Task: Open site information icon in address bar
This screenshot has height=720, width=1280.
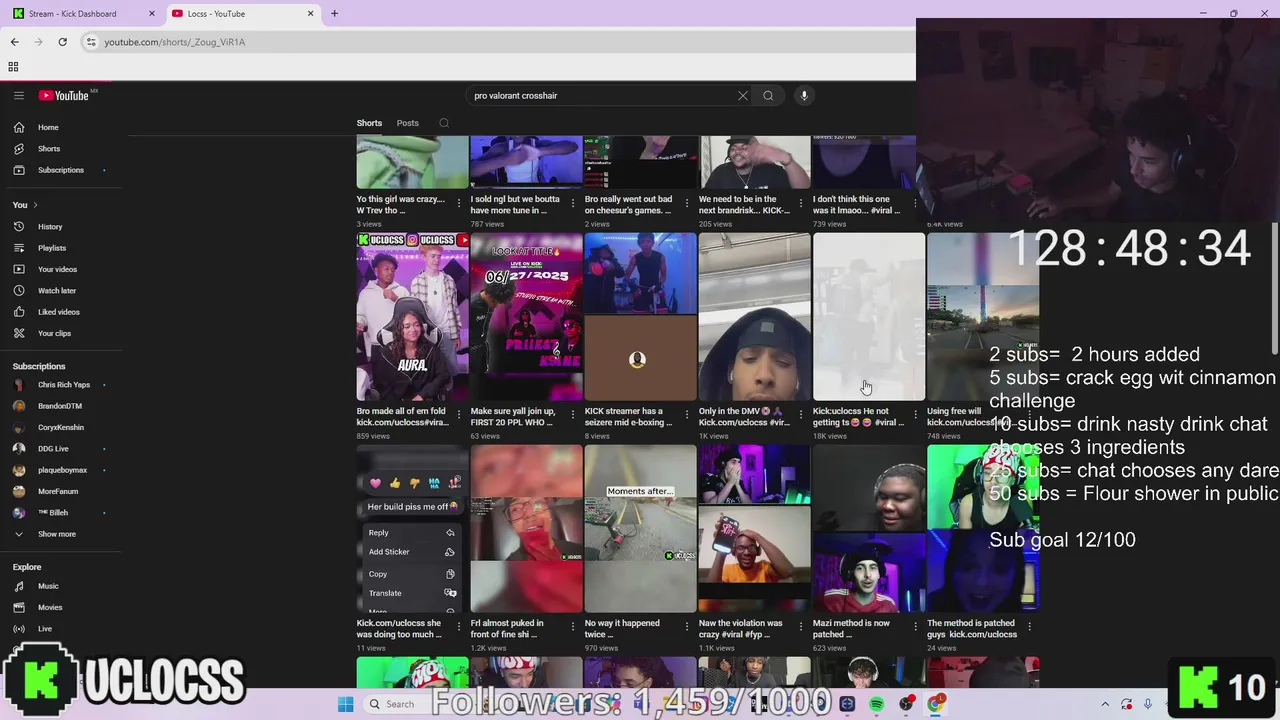Action: tap(91, 42)
